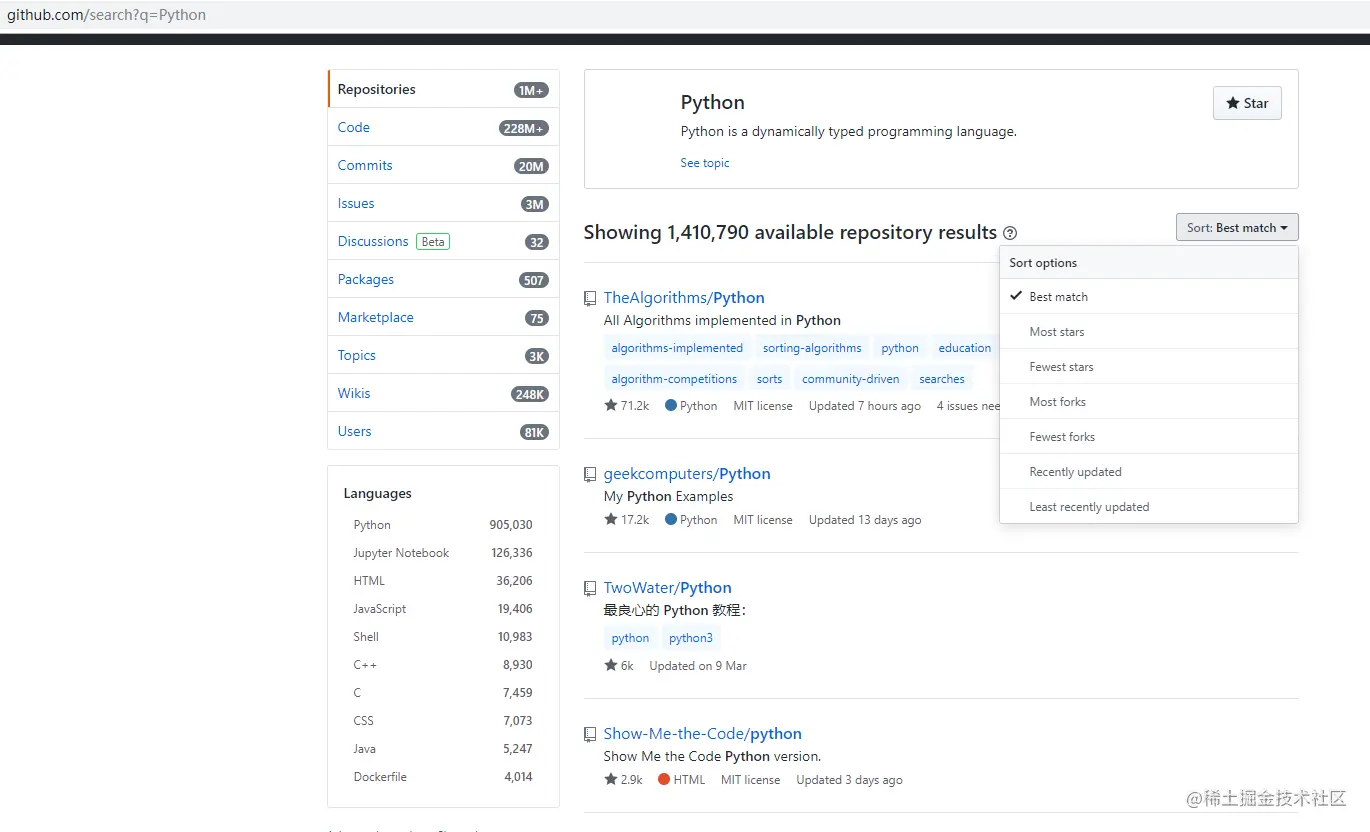Click the 71.2k star count
This screenshot has width=1370, height=832.
tap(627, 406)
